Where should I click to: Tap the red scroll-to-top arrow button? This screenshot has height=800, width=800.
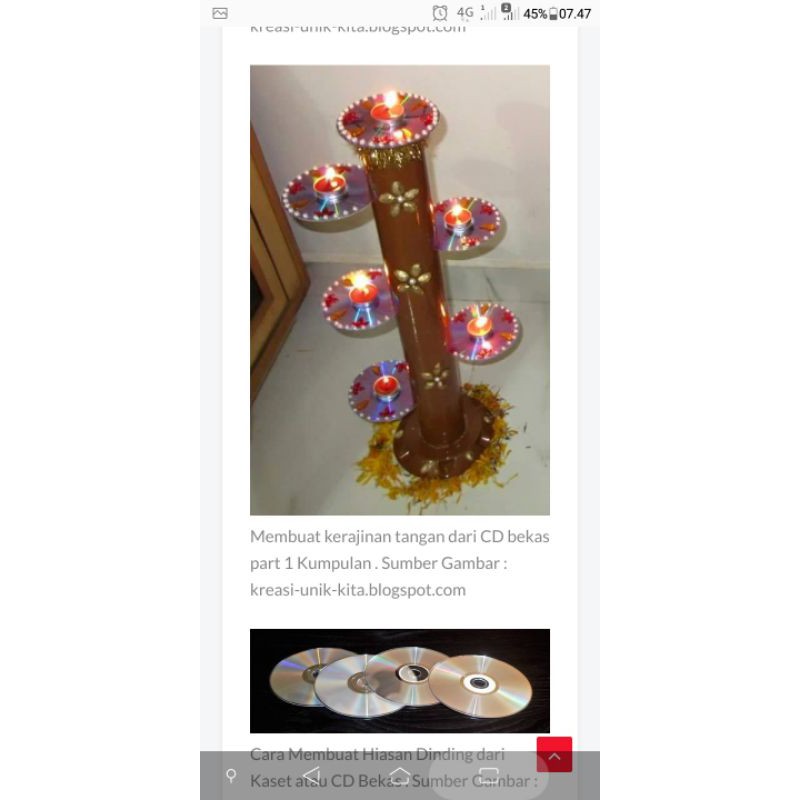point(554,754)
